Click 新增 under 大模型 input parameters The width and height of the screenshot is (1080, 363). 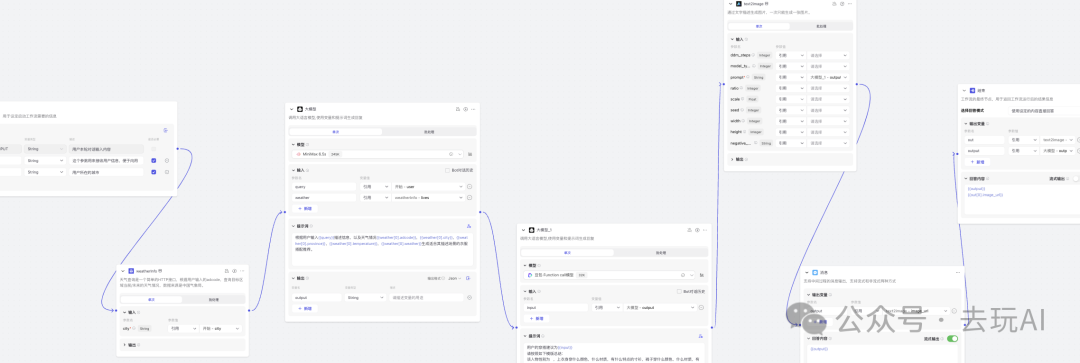pos(304,208)
